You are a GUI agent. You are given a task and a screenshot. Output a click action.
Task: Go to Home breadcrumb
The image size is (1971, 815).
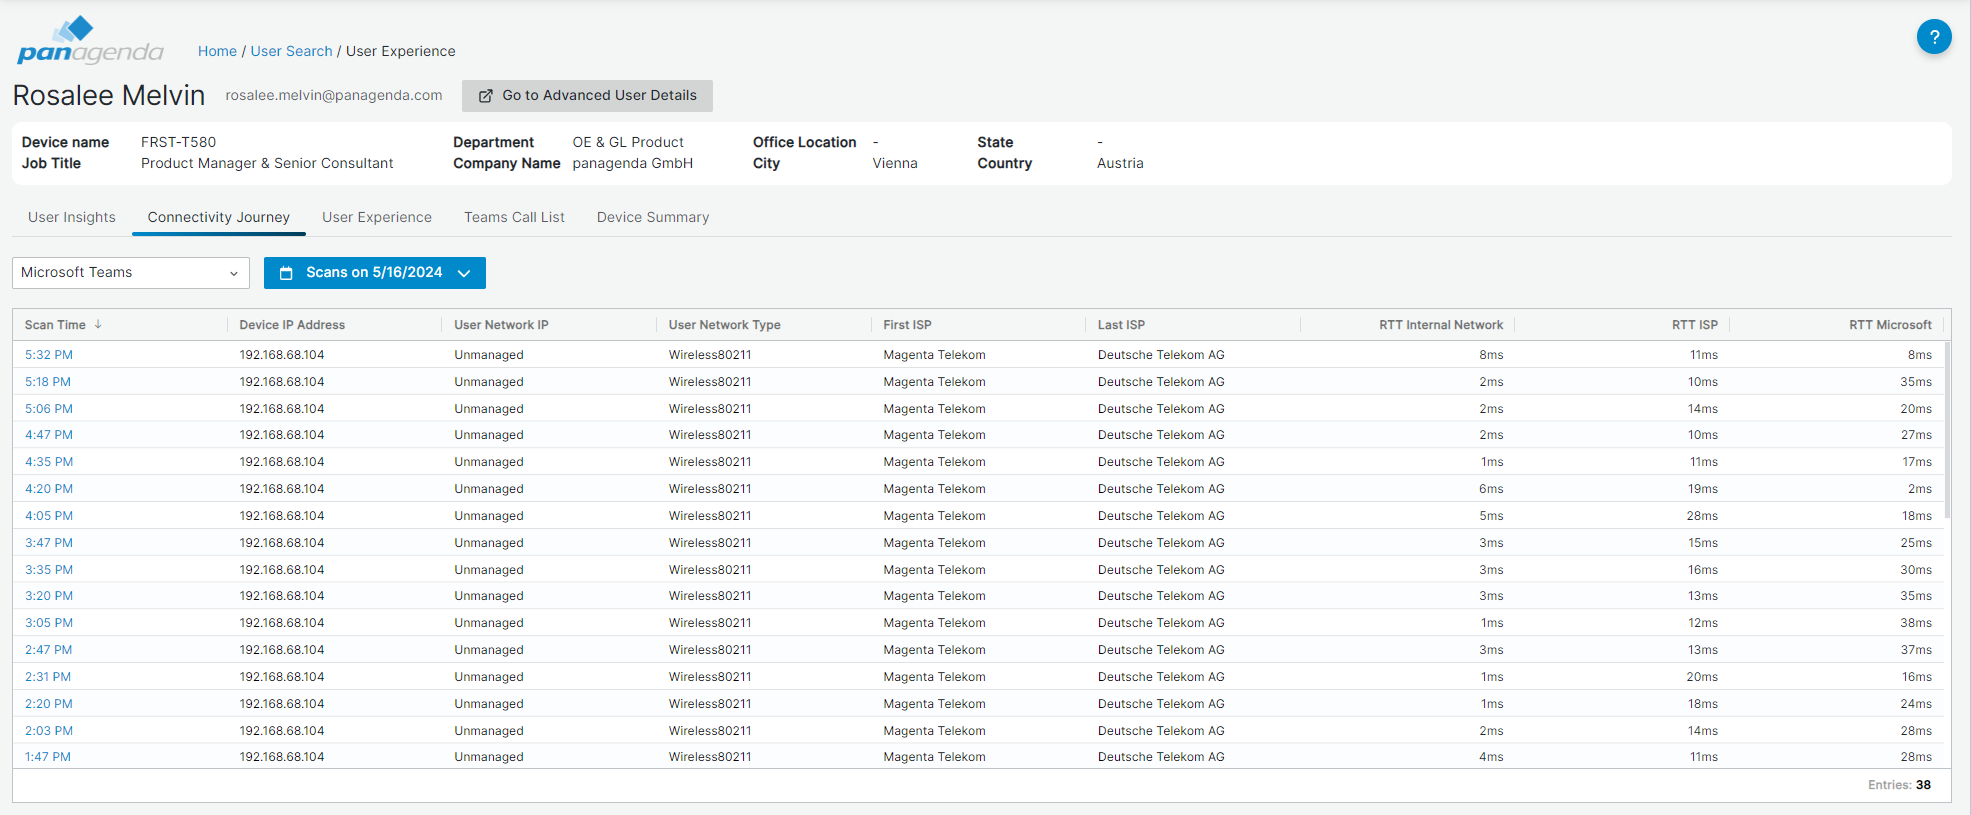pos(217,51)
